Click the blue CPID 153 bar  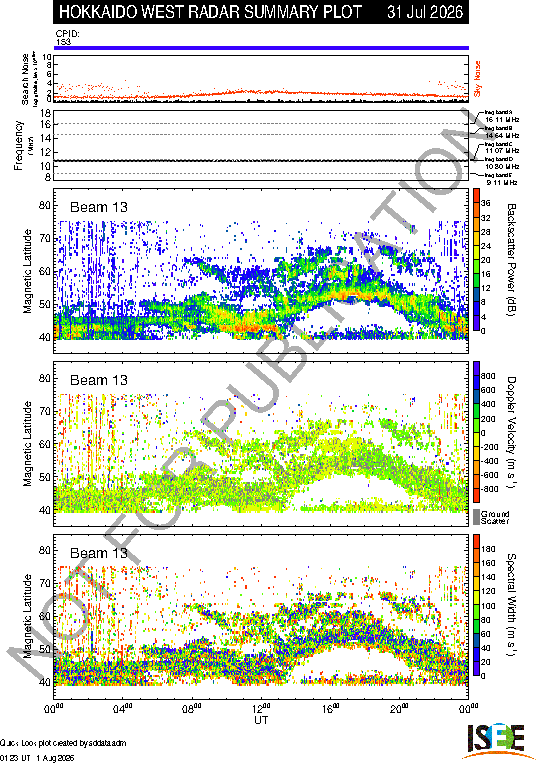click(261, 48)
